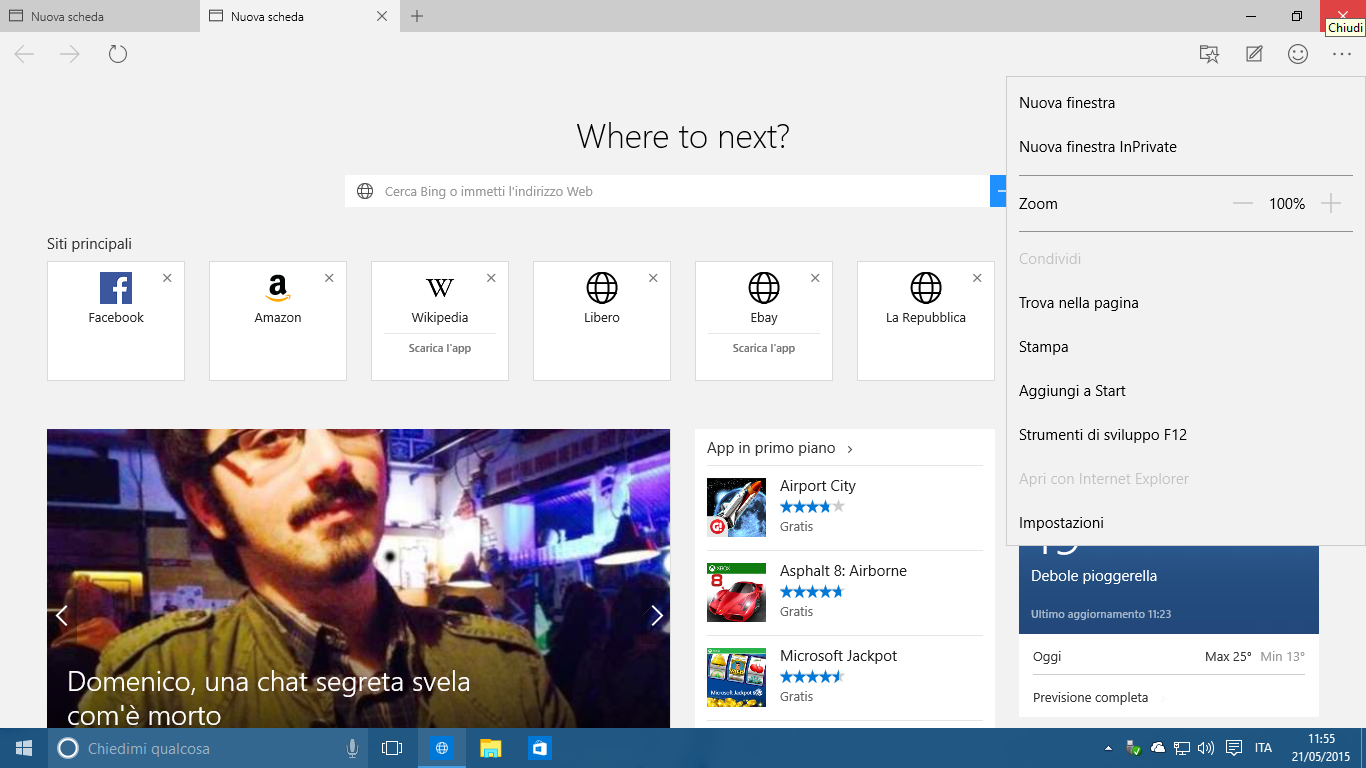Click the smiley feedback icon
The image size is (1366, 768).
[x=1298, y=54]
